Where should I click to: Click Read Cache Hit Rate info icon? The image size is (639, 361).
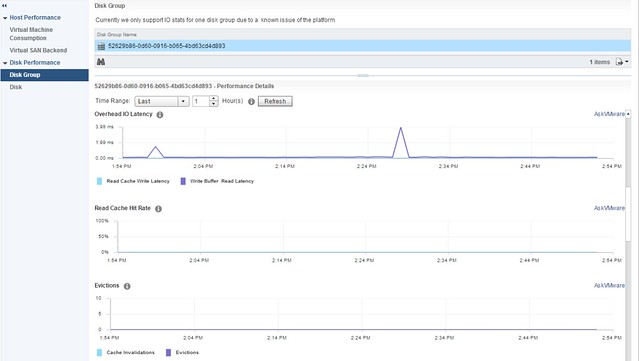tap(158, 209)
